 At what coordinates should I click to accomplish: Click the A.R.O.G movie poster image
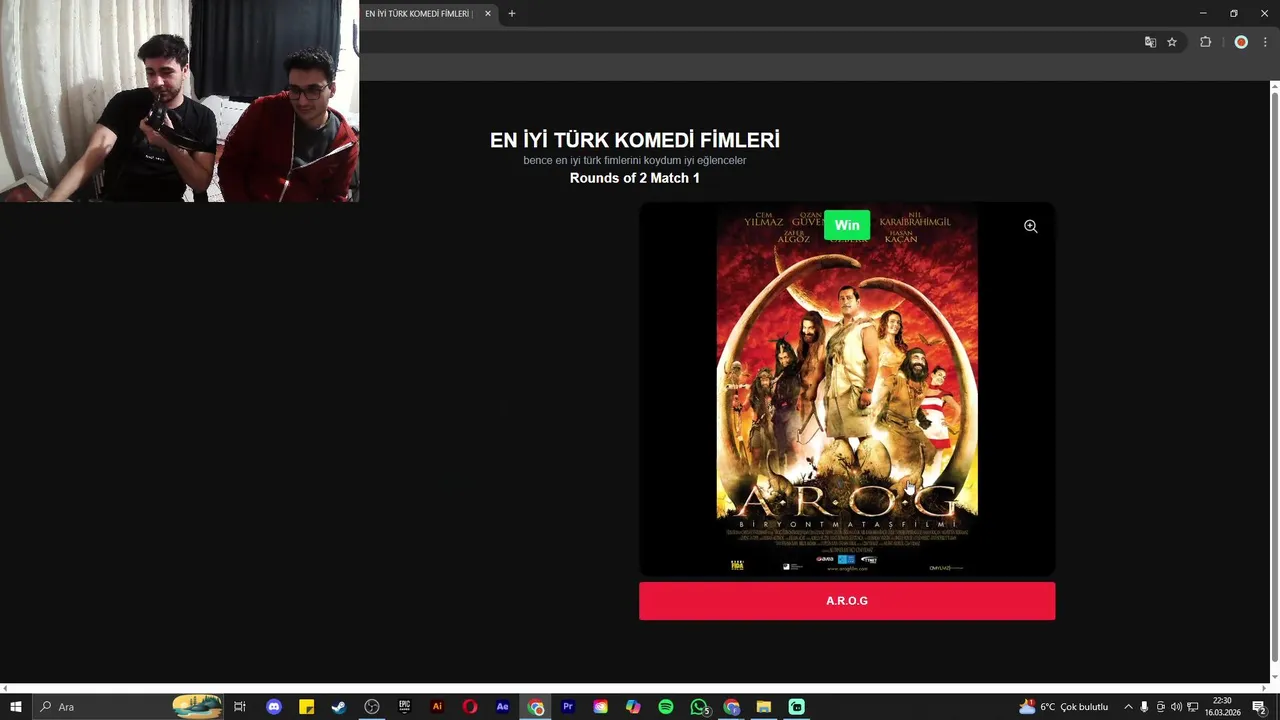(x=847, y=389)
